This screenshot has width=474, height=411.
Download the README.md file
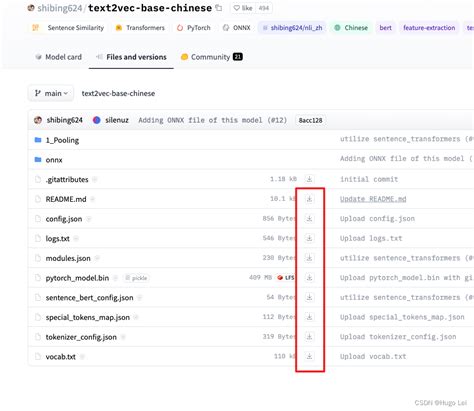309,199
